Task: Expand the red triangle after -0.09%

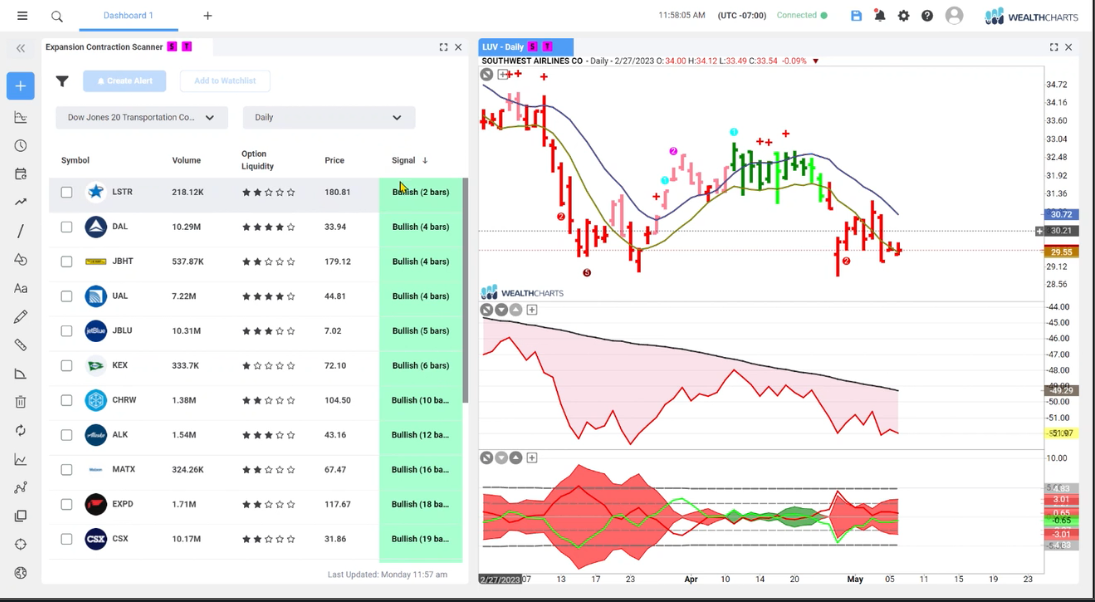Action: tap(815, 61)
